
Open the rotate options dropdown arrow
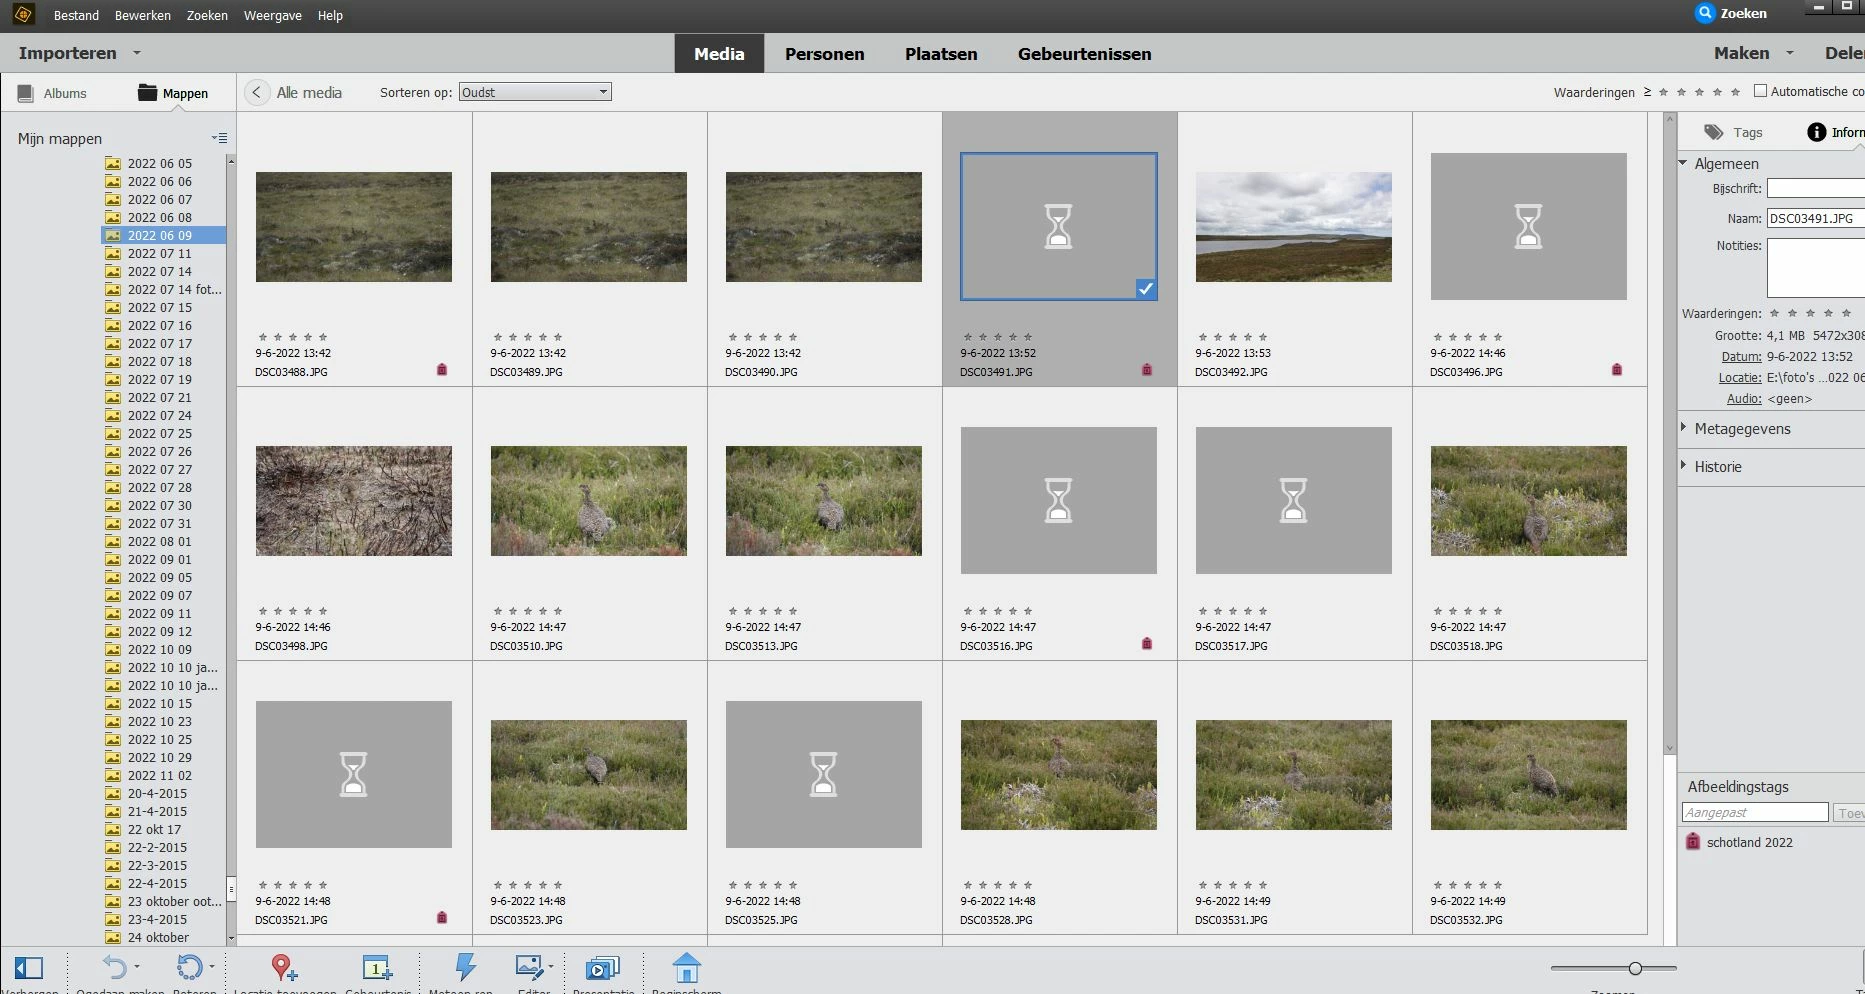tap(212, 967)
